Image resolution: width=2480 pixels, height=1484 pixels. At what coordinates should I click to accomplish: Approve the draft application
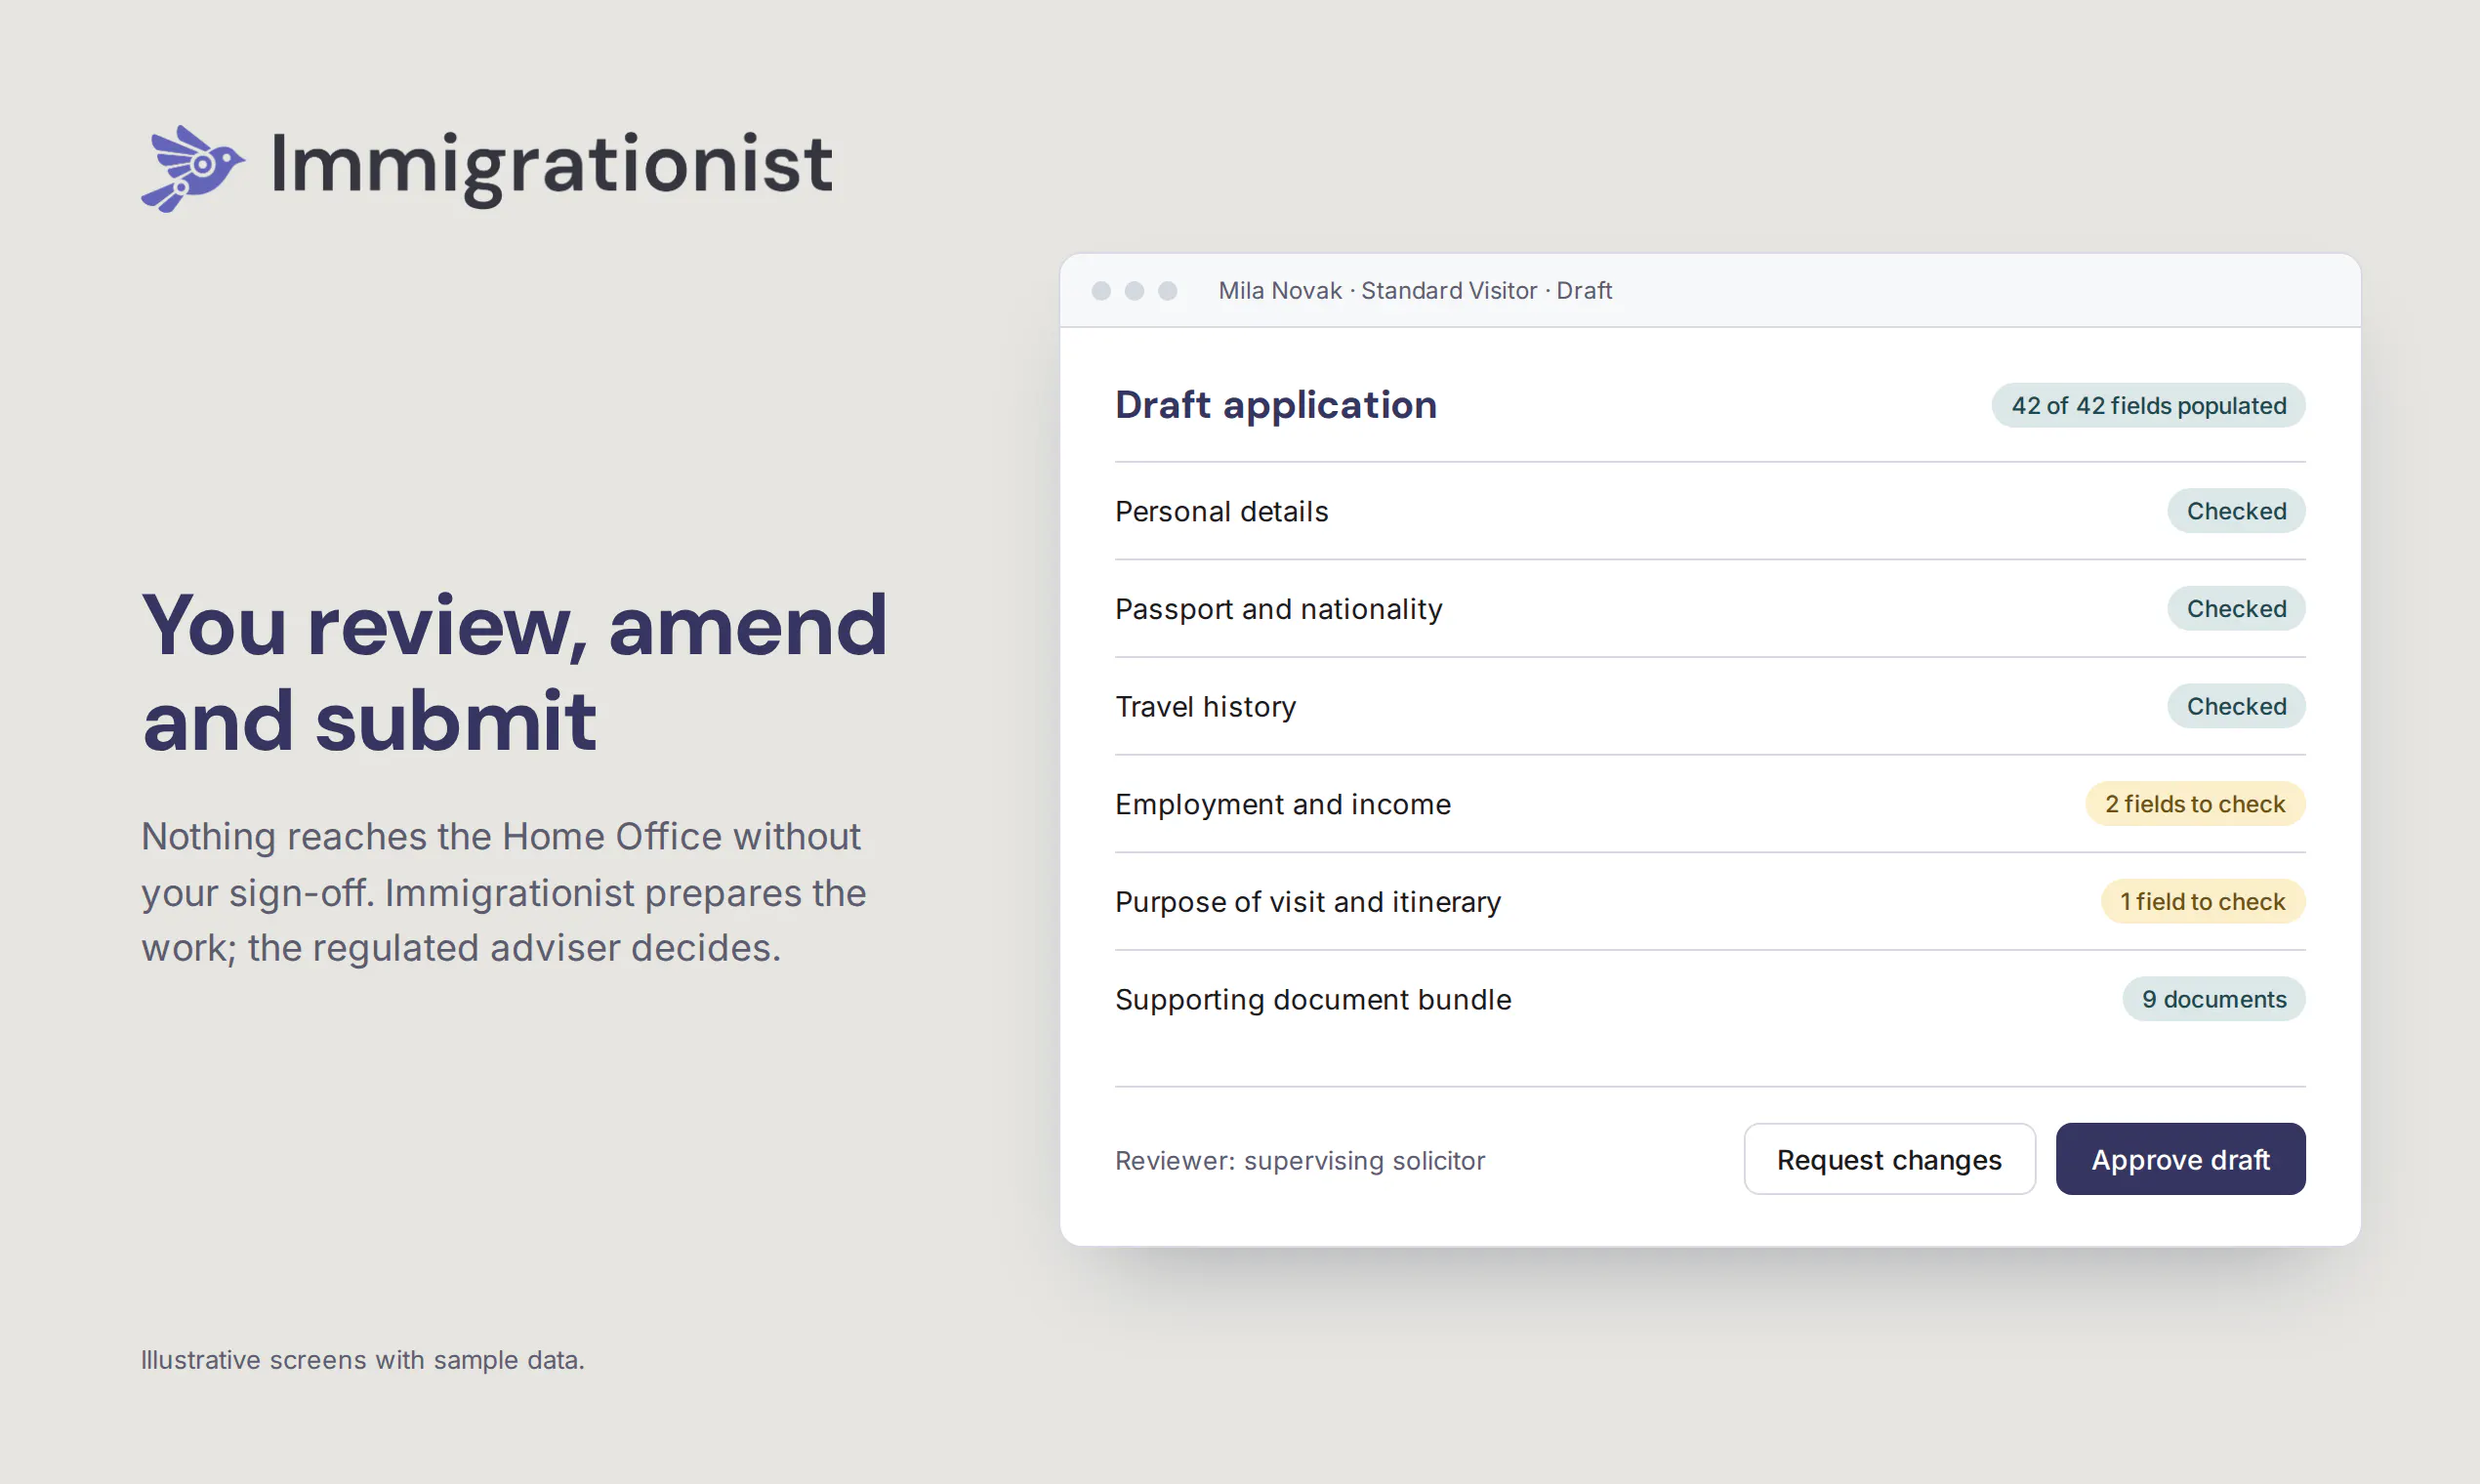click(x=2180, y=1159)
